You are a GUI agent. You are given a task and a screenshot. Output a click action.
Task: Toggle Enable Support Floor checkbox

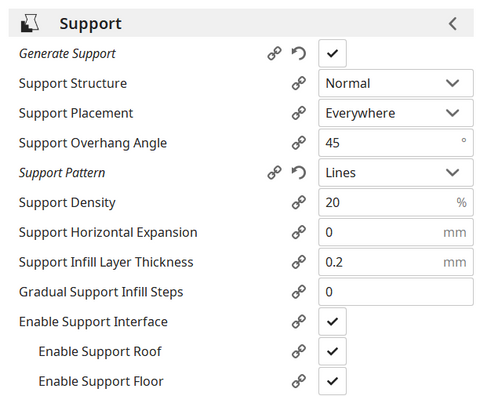click(x=332, y=381)
